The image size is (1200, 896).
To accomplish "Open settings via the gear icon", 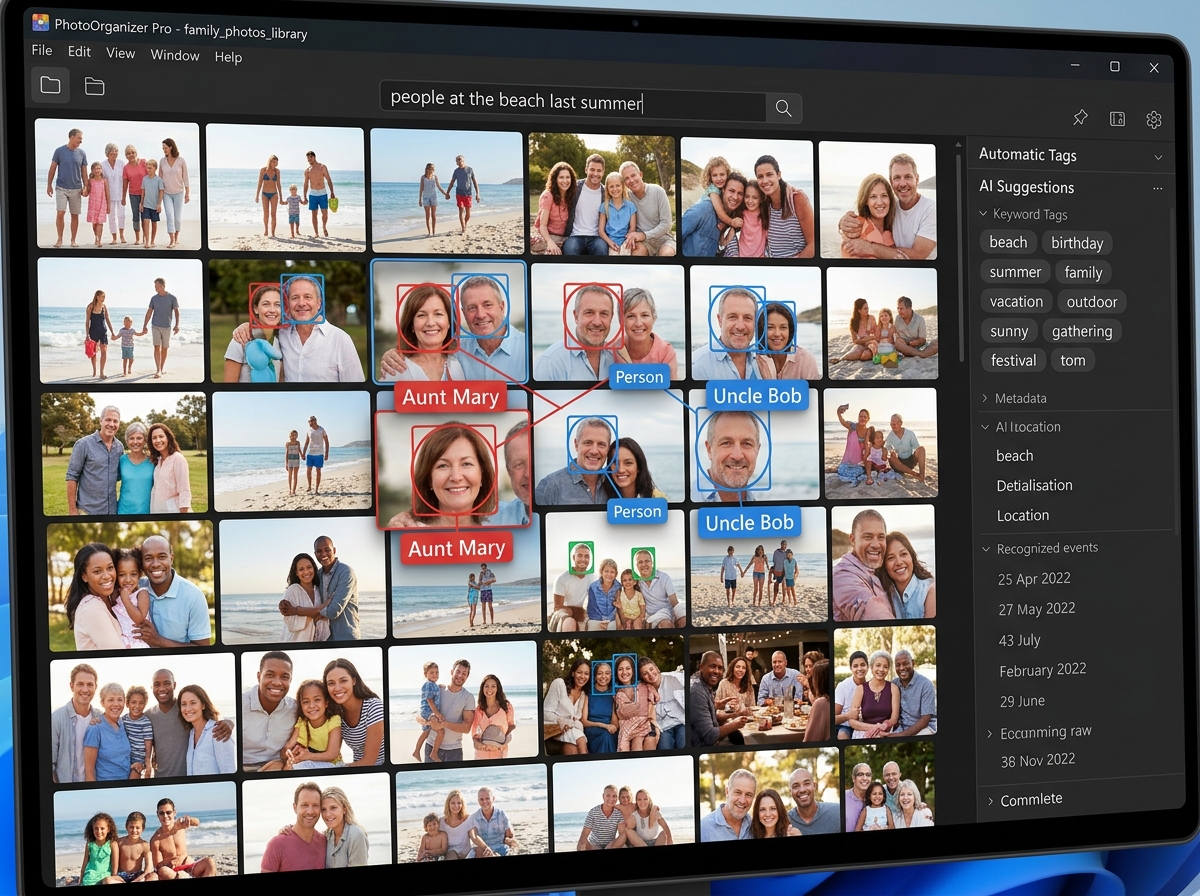I will (x=1154, y=120).
